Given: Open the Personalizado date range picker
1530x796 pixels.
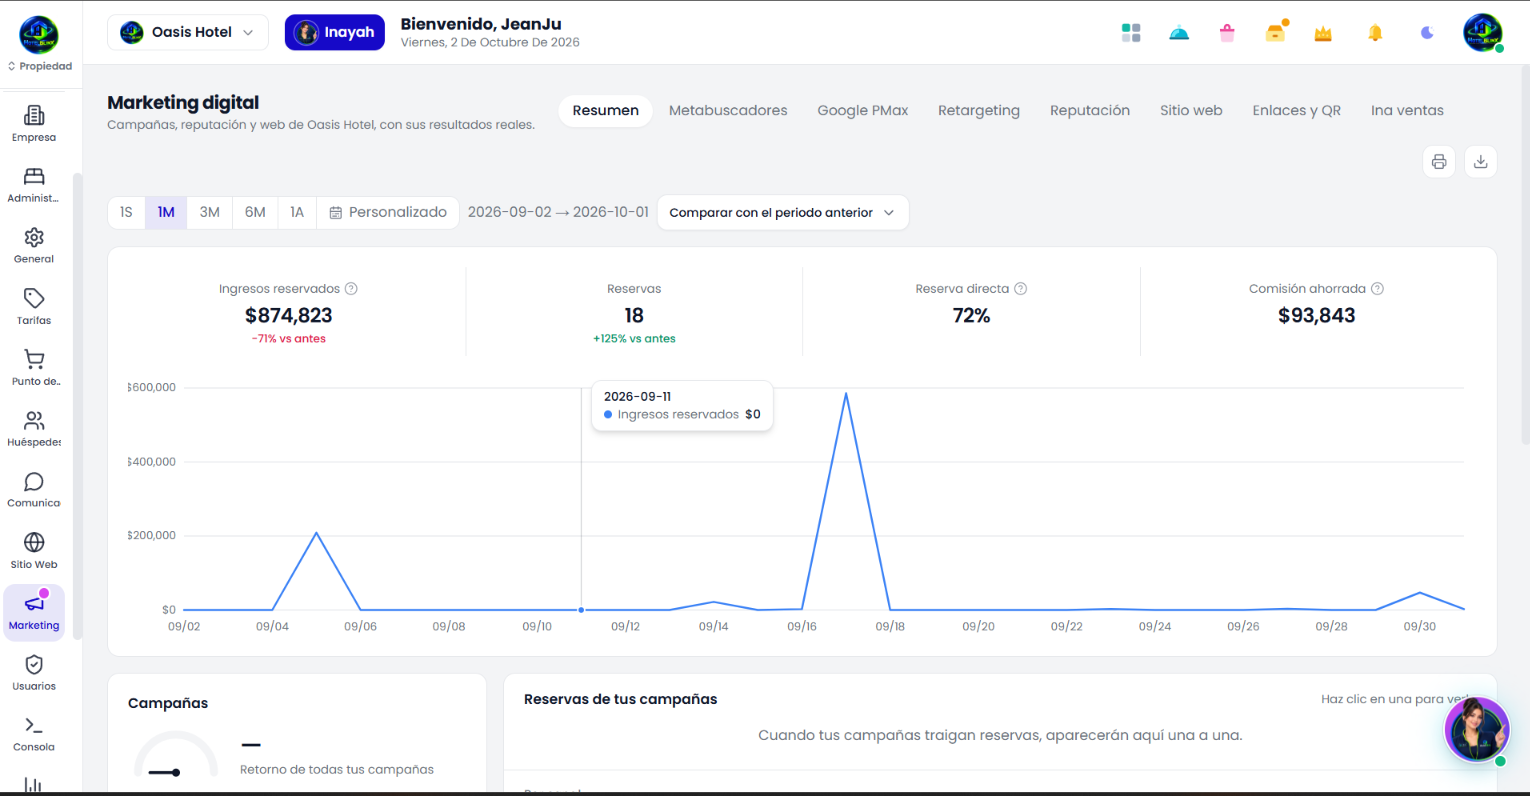Looking at the screenshot, I should 388,213.
